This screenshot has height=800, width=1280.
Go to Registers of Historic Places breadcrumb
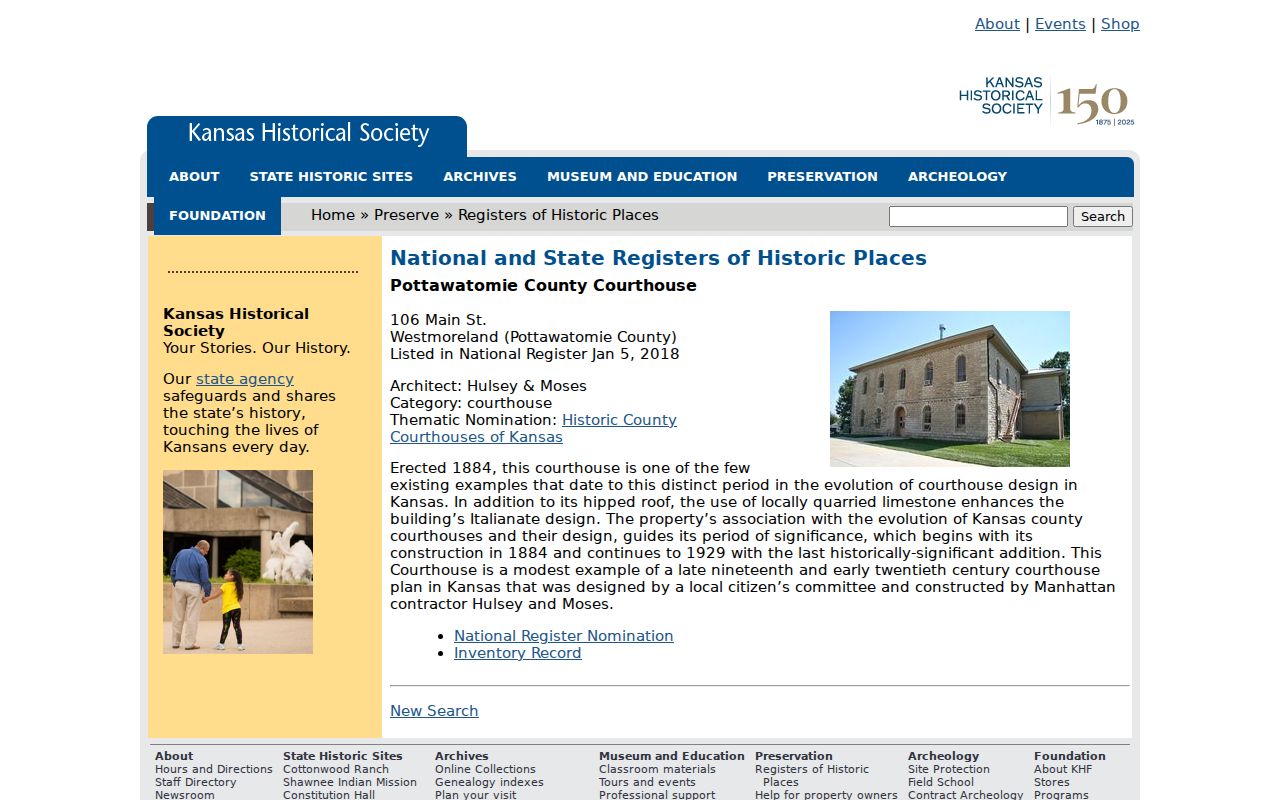pos(558,215)
